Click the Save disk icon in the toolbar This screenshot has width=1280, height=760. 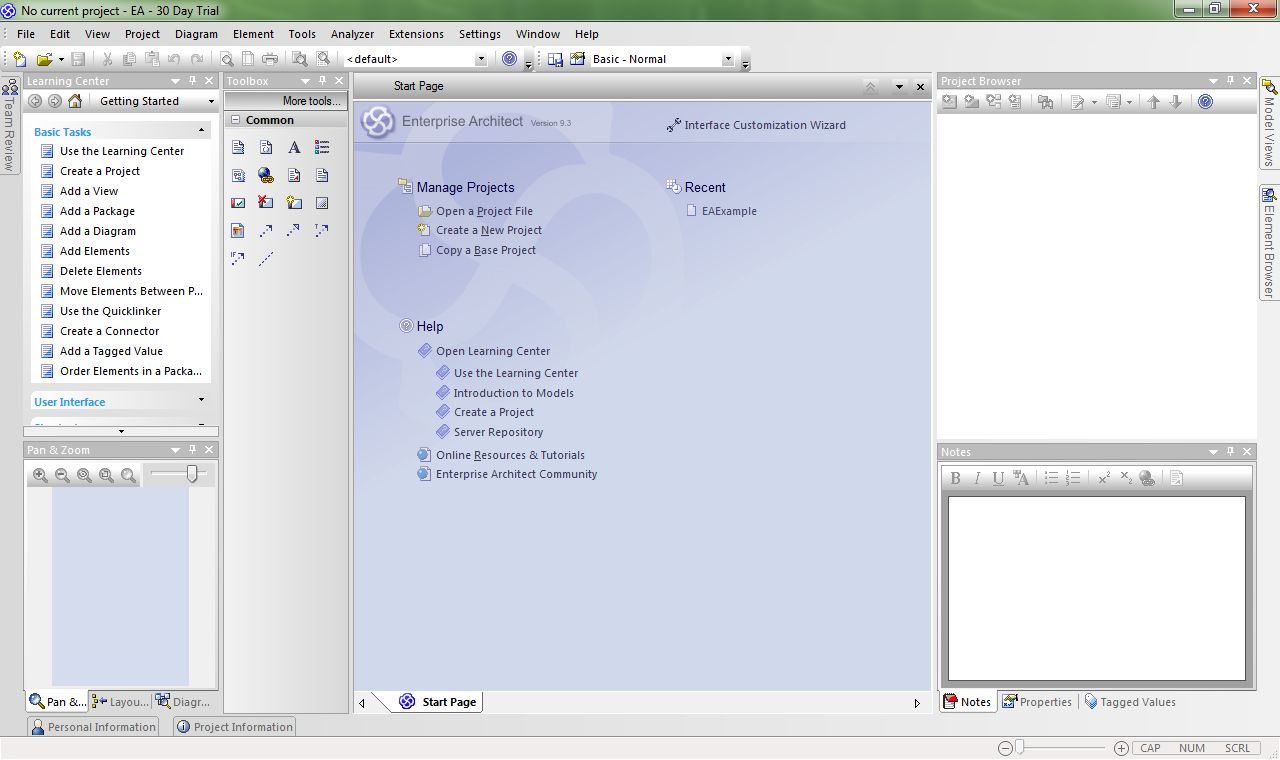(78, 59)
